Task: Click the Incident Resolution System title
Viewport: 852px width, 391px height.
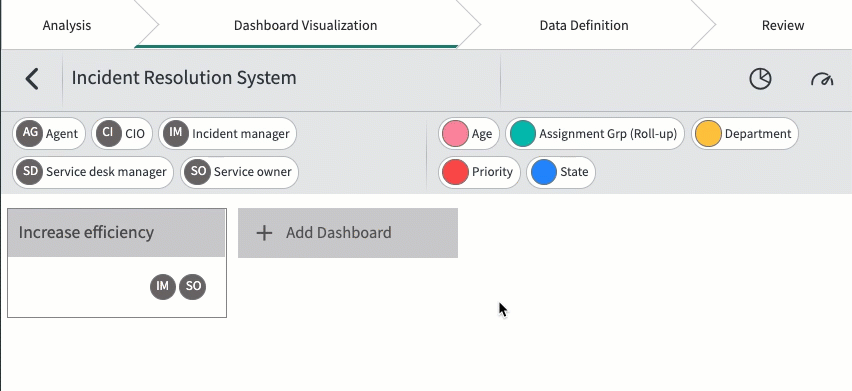Action: click(184, 78)
